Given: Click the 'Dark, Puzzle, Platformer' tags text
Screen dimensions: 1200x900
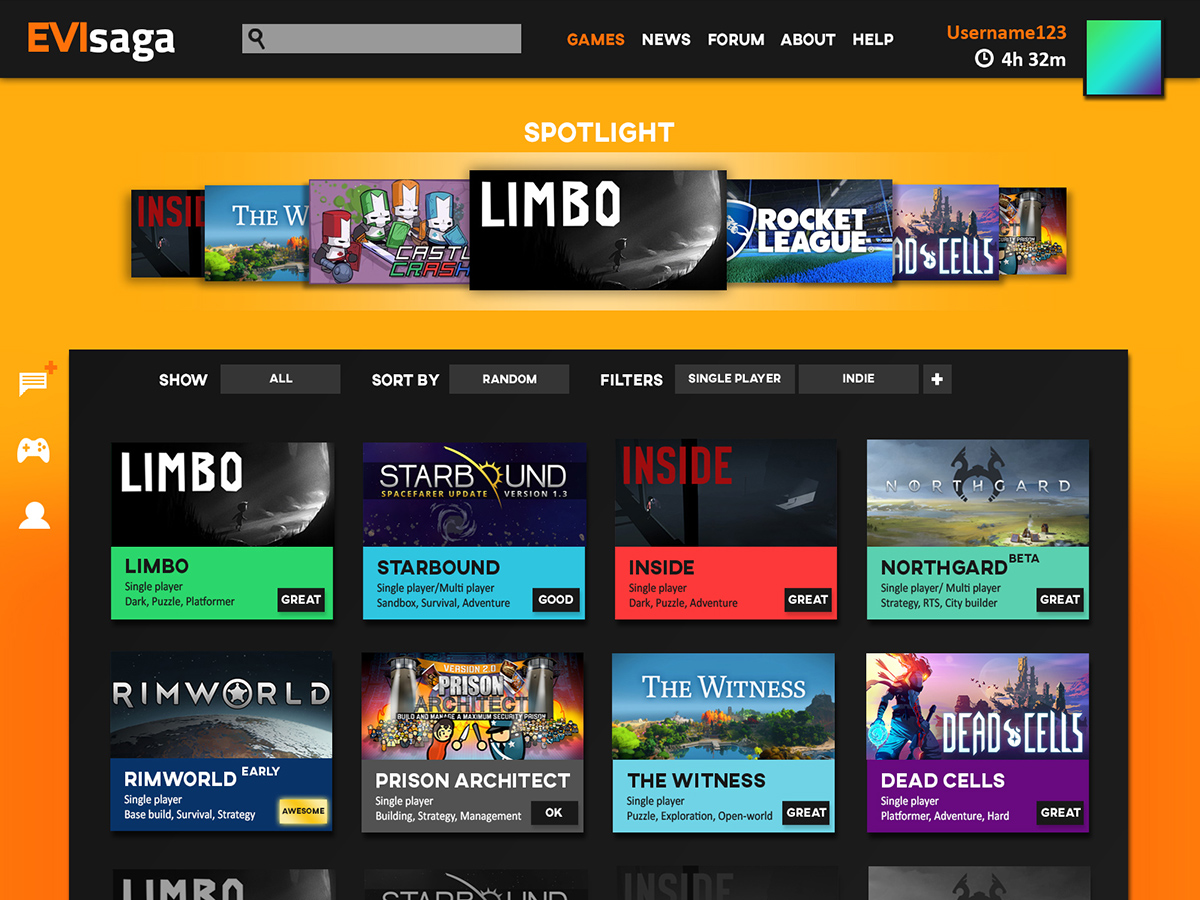Looking at the screenshot, I should tap(180, 602).
